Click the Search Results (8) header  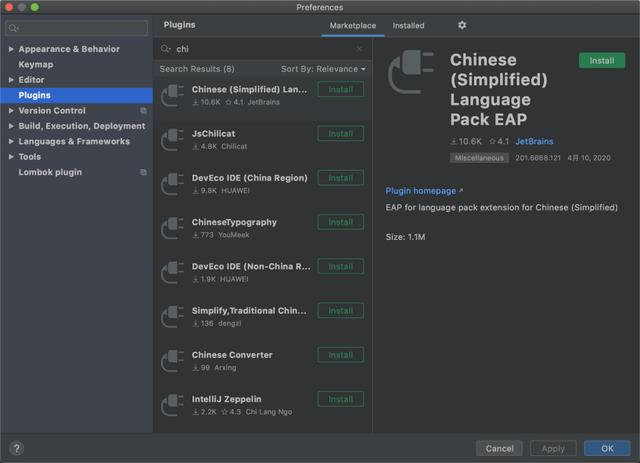[x=197, y=69]
